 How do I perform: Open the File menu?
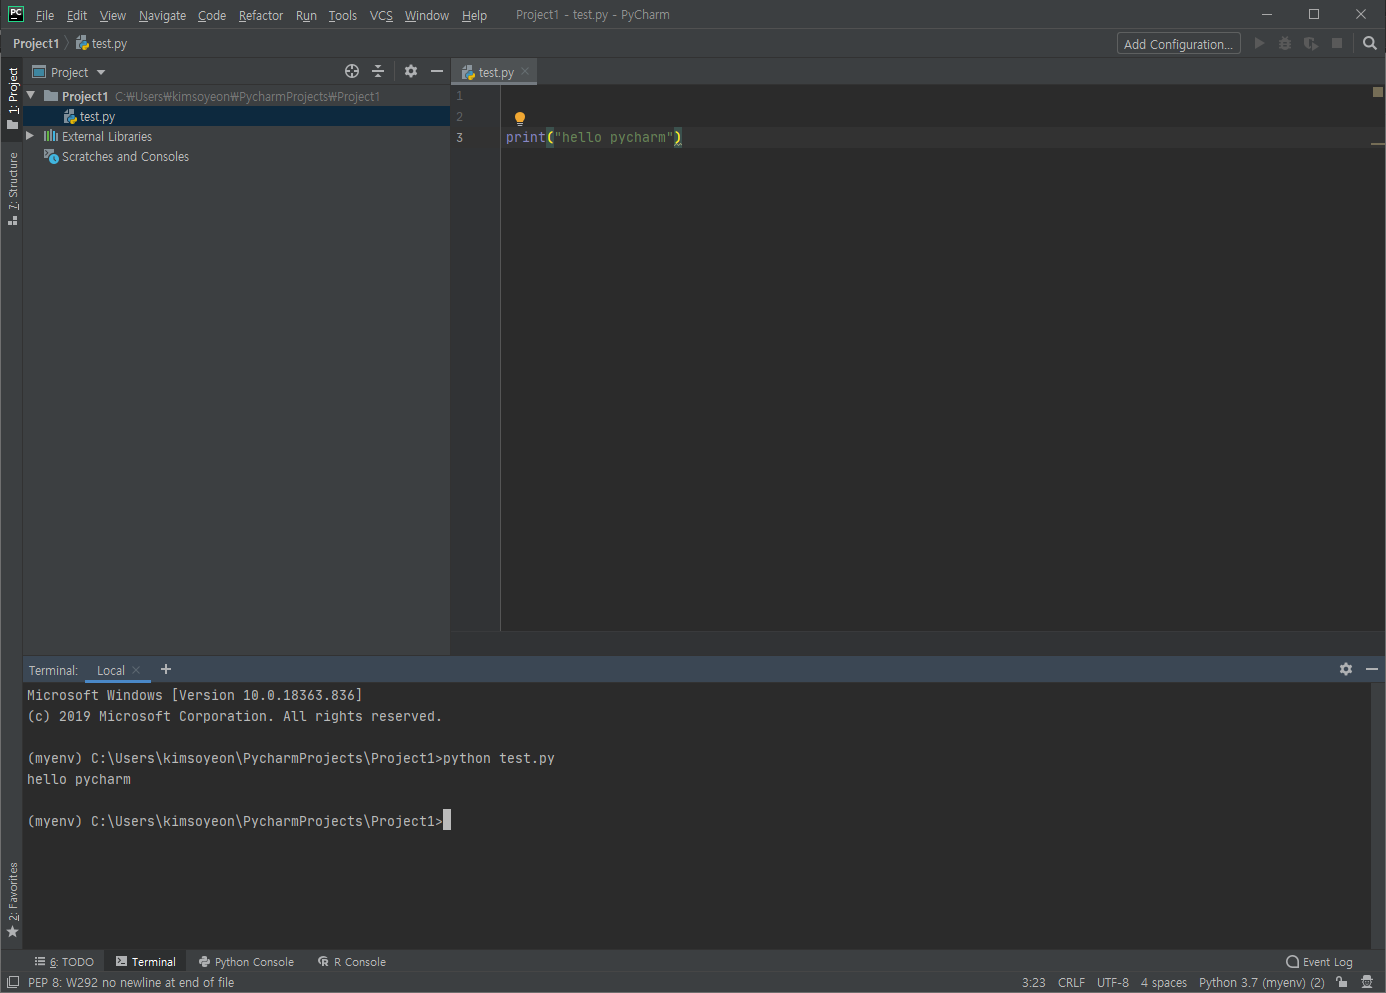tap(45, 15)
